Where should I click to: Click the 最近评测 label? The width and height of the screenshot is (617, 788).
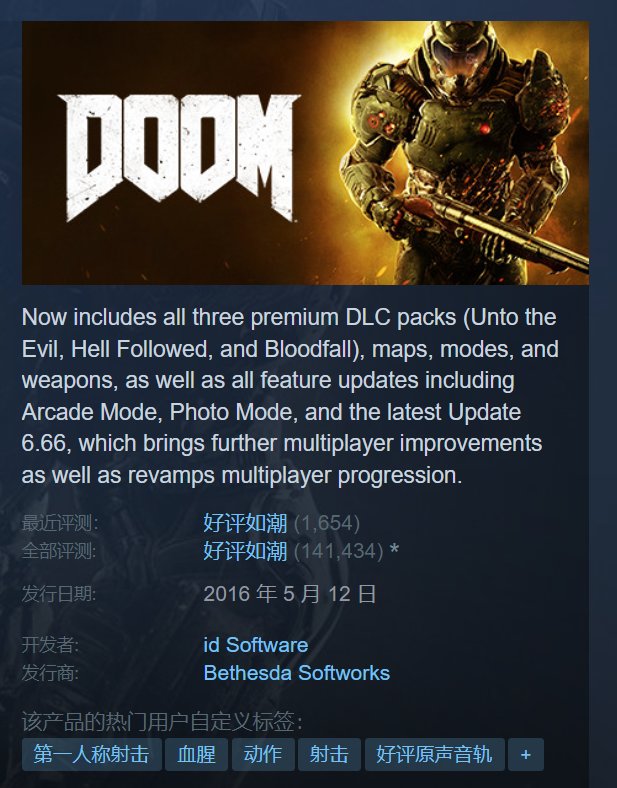click(60, 523)
